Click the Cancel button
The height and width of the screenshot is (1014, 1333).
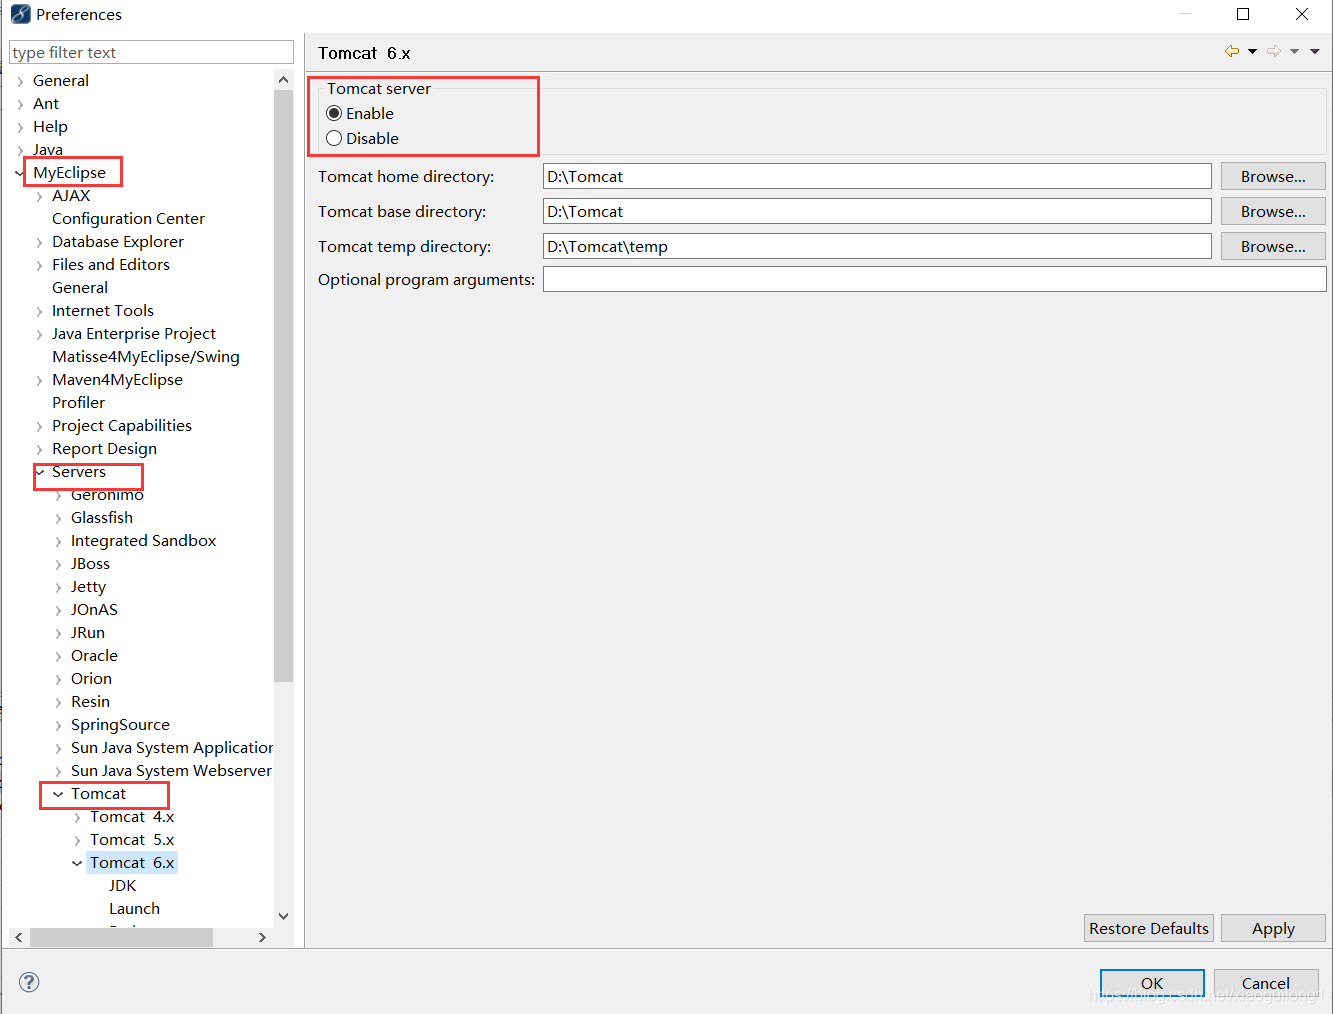coord(1266,983)
